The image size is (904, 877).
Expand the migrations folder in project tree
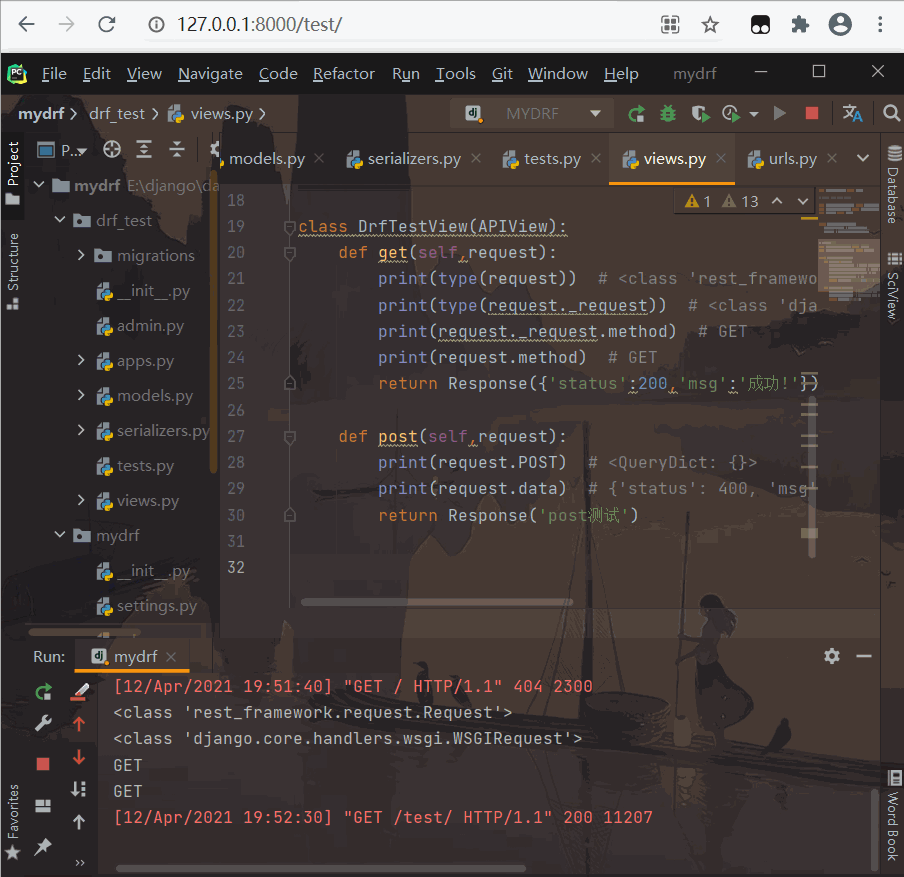(82, 256)
